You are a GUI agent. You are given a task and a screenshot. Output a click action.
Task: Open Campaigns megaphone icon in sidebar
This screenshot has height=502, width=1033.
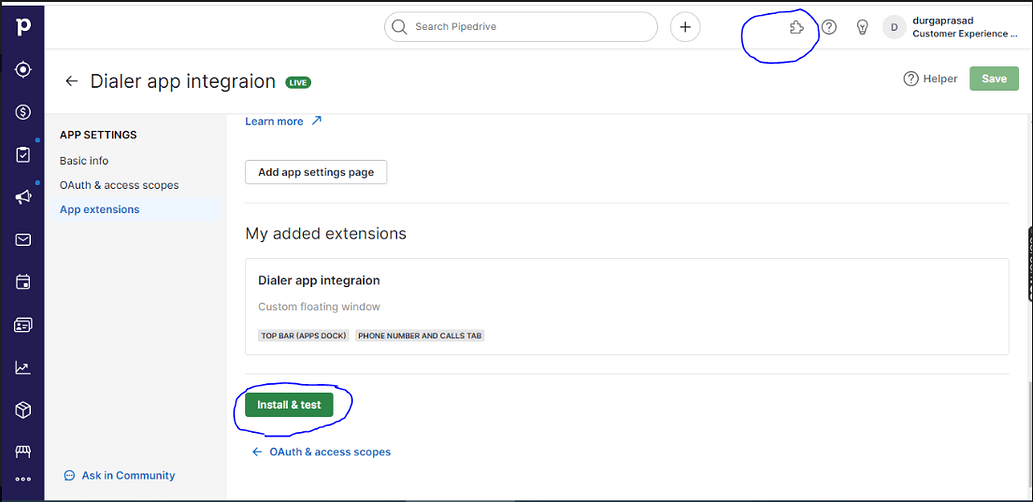click(23, 197)
